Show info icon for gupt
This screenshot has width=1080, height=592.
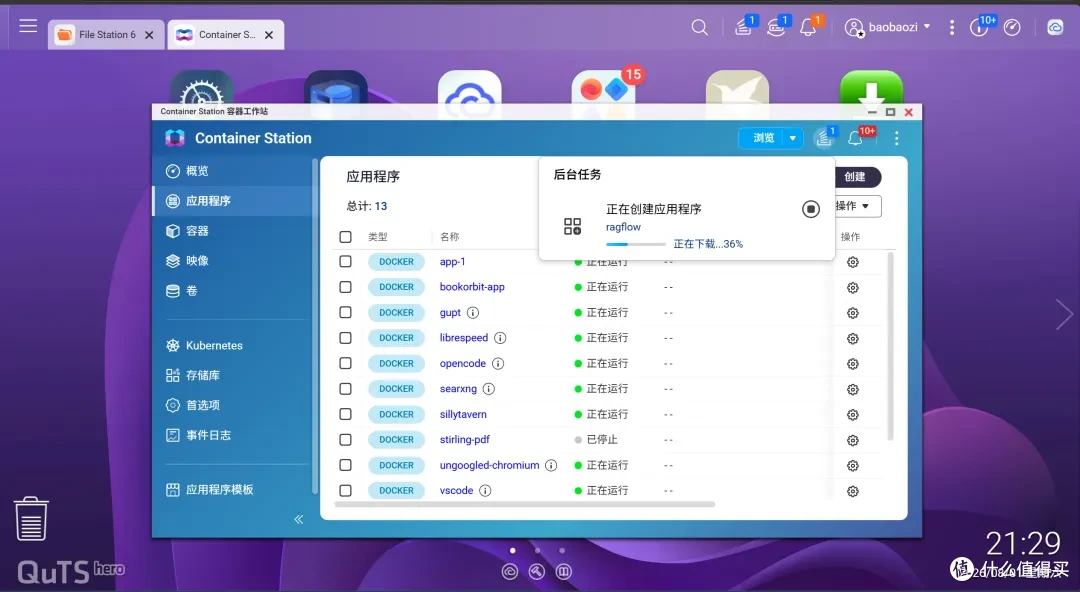472,312
